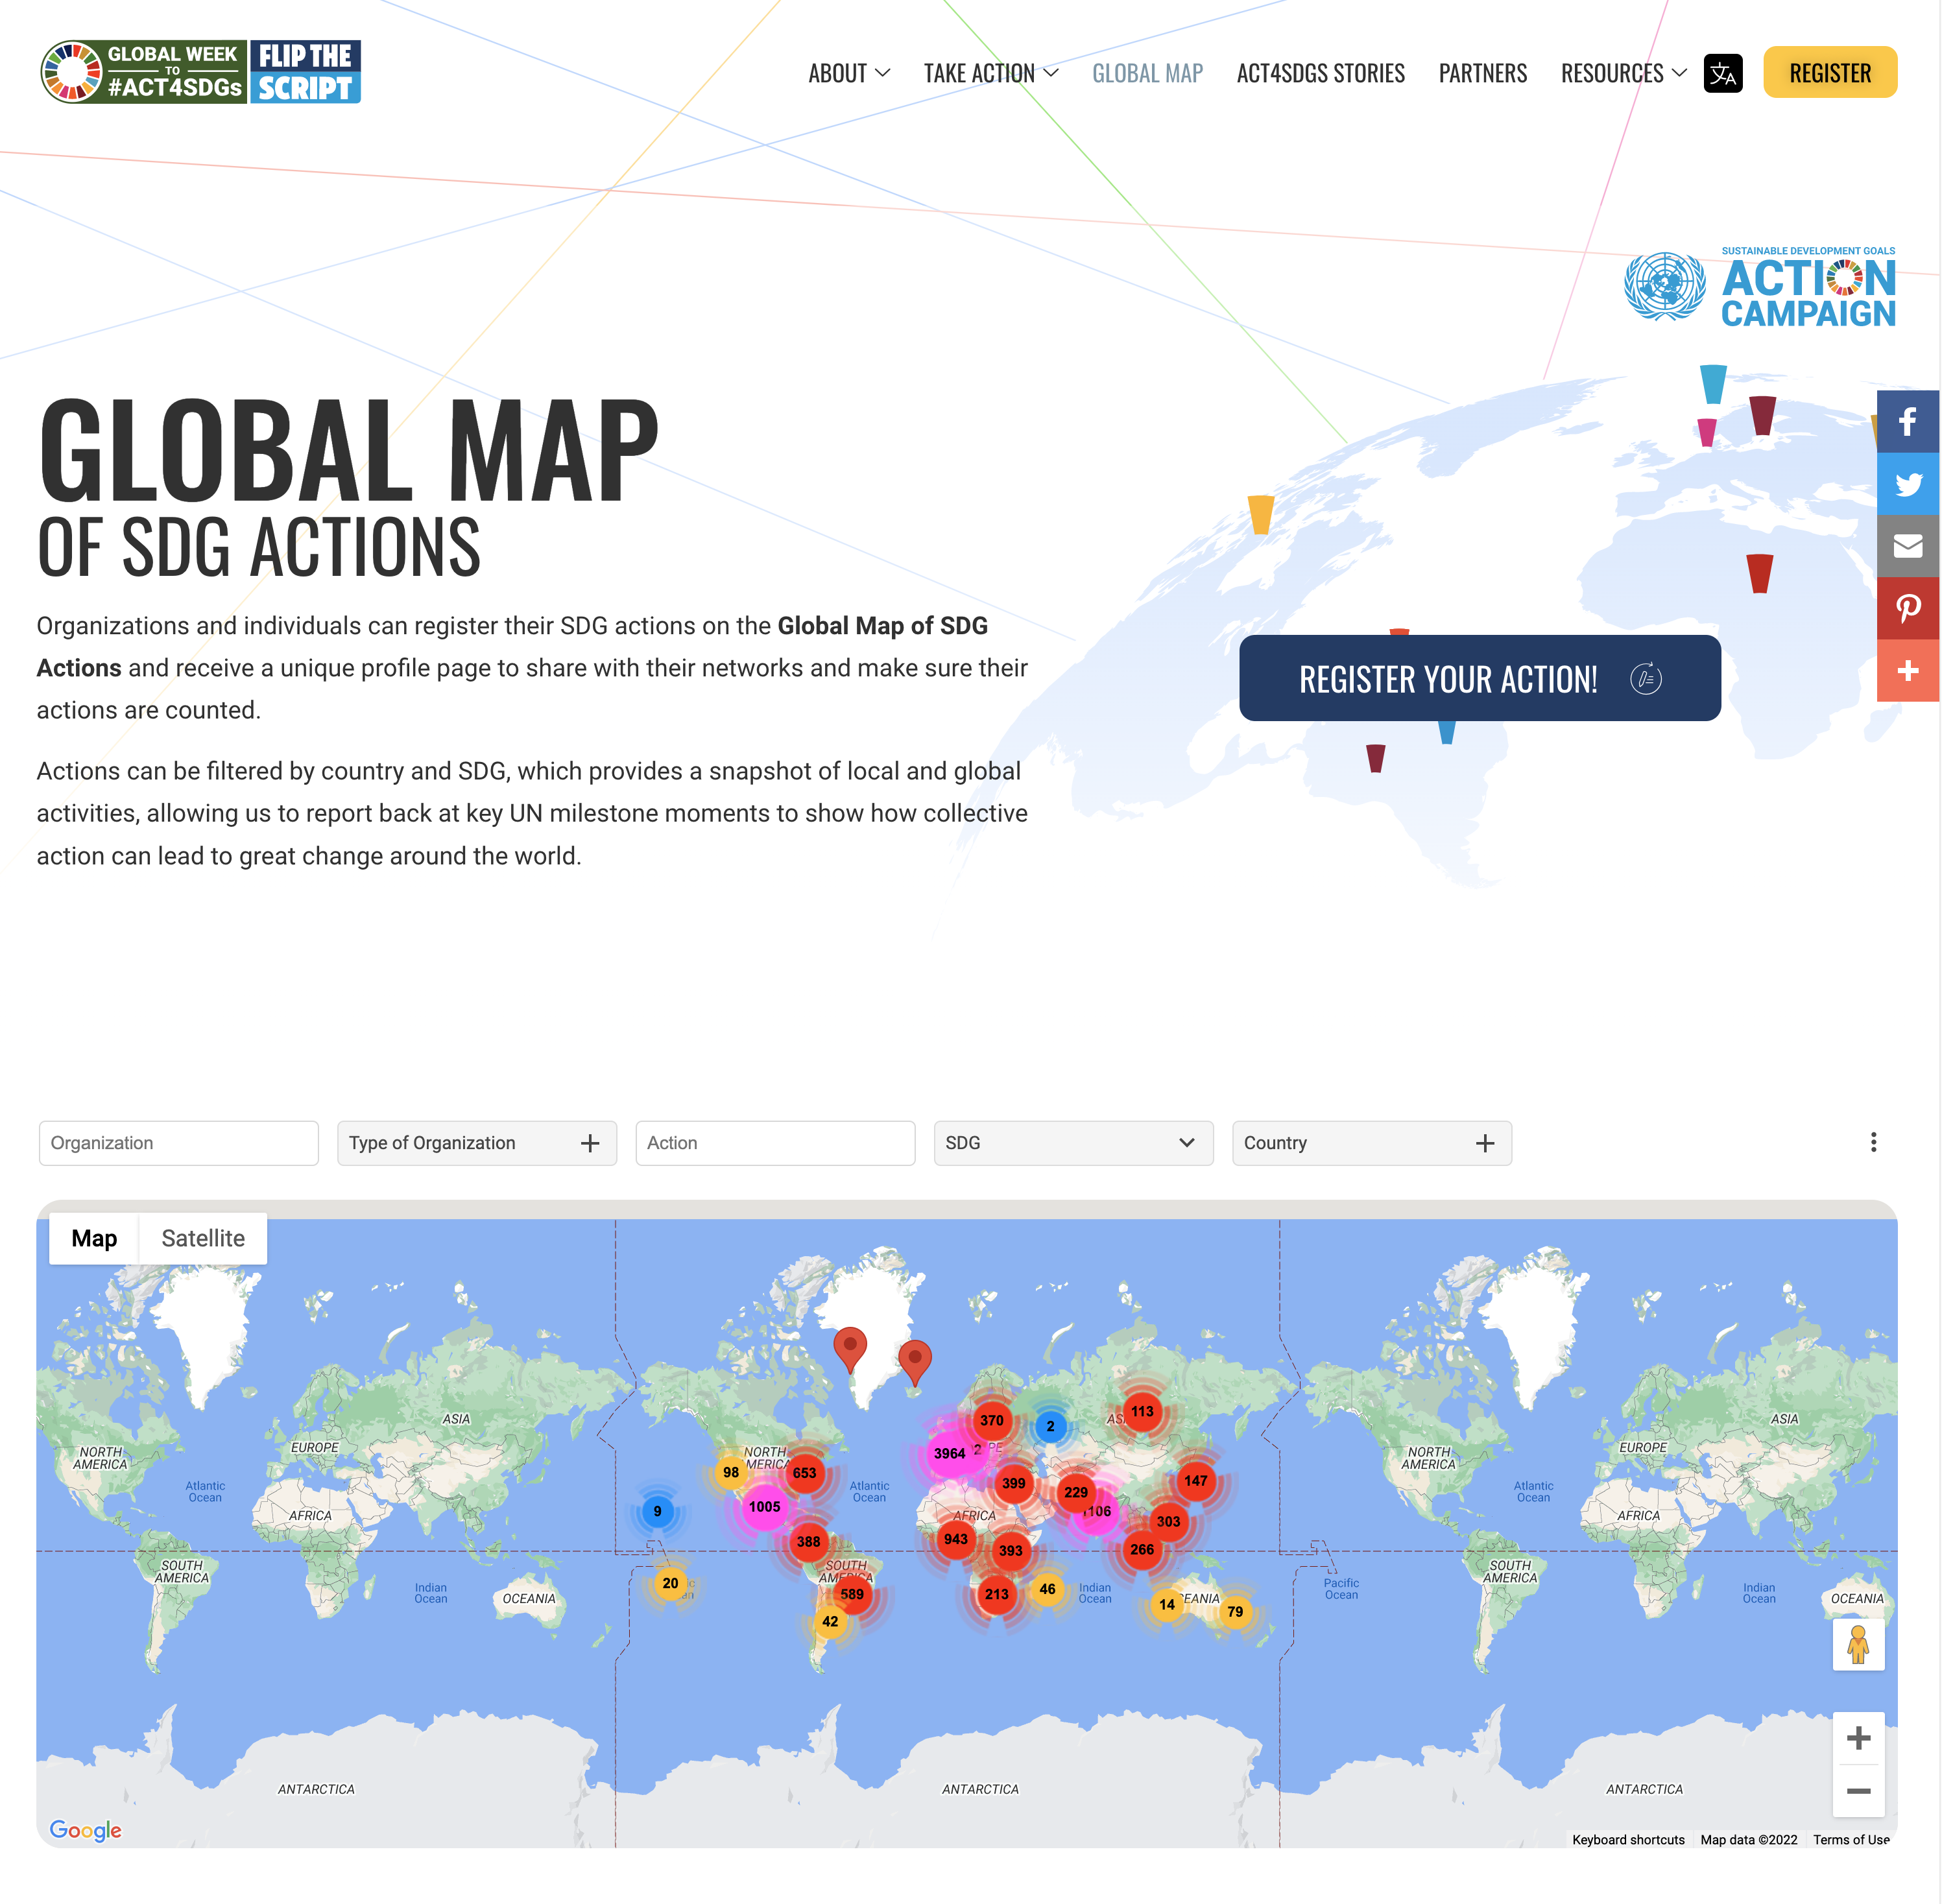Activate Street View with the pegman icon
This screenshot has height=1904, width=1942.
(x=1858, y=1645)
